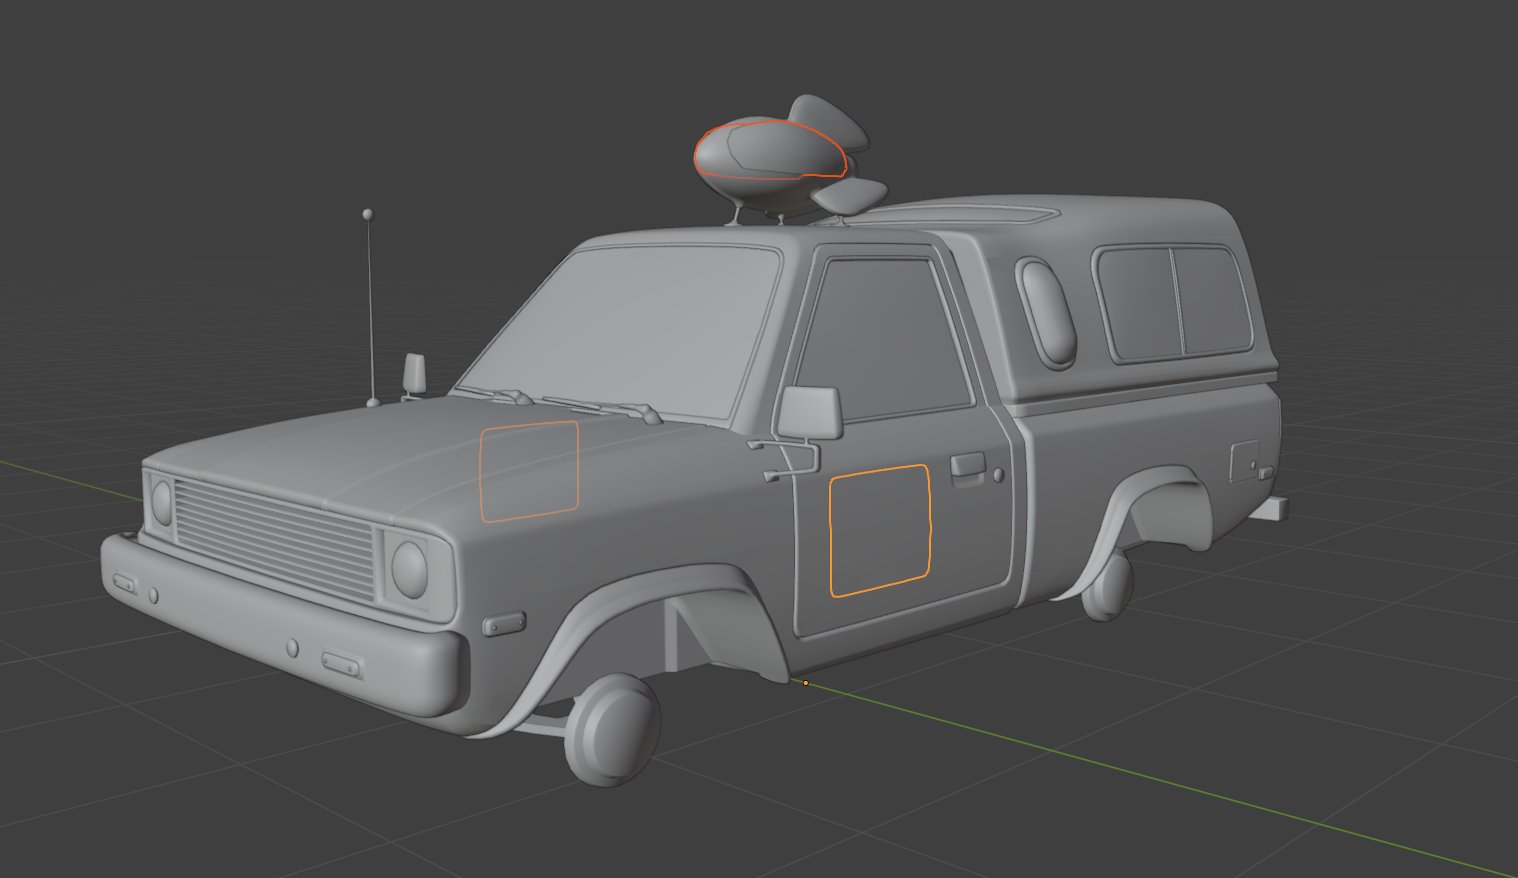
Task: Select the fuel cap door on the bed
Action: (x=1244, y=461)
